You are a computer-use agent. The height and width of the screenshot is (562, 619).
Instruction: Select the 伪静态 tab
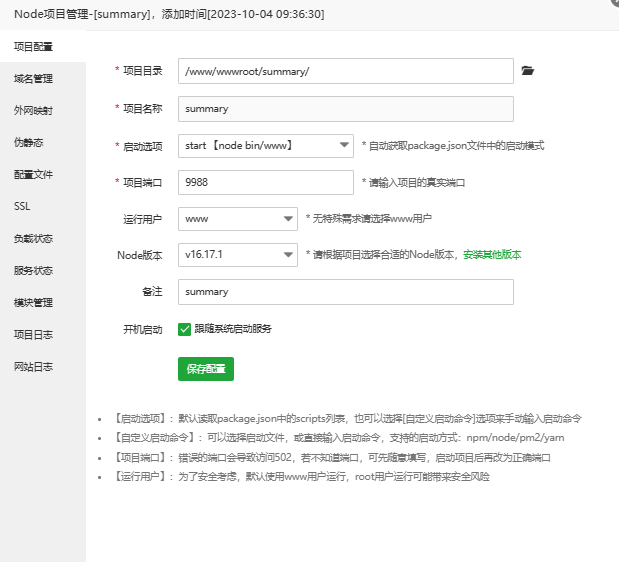tap(43, 142)
